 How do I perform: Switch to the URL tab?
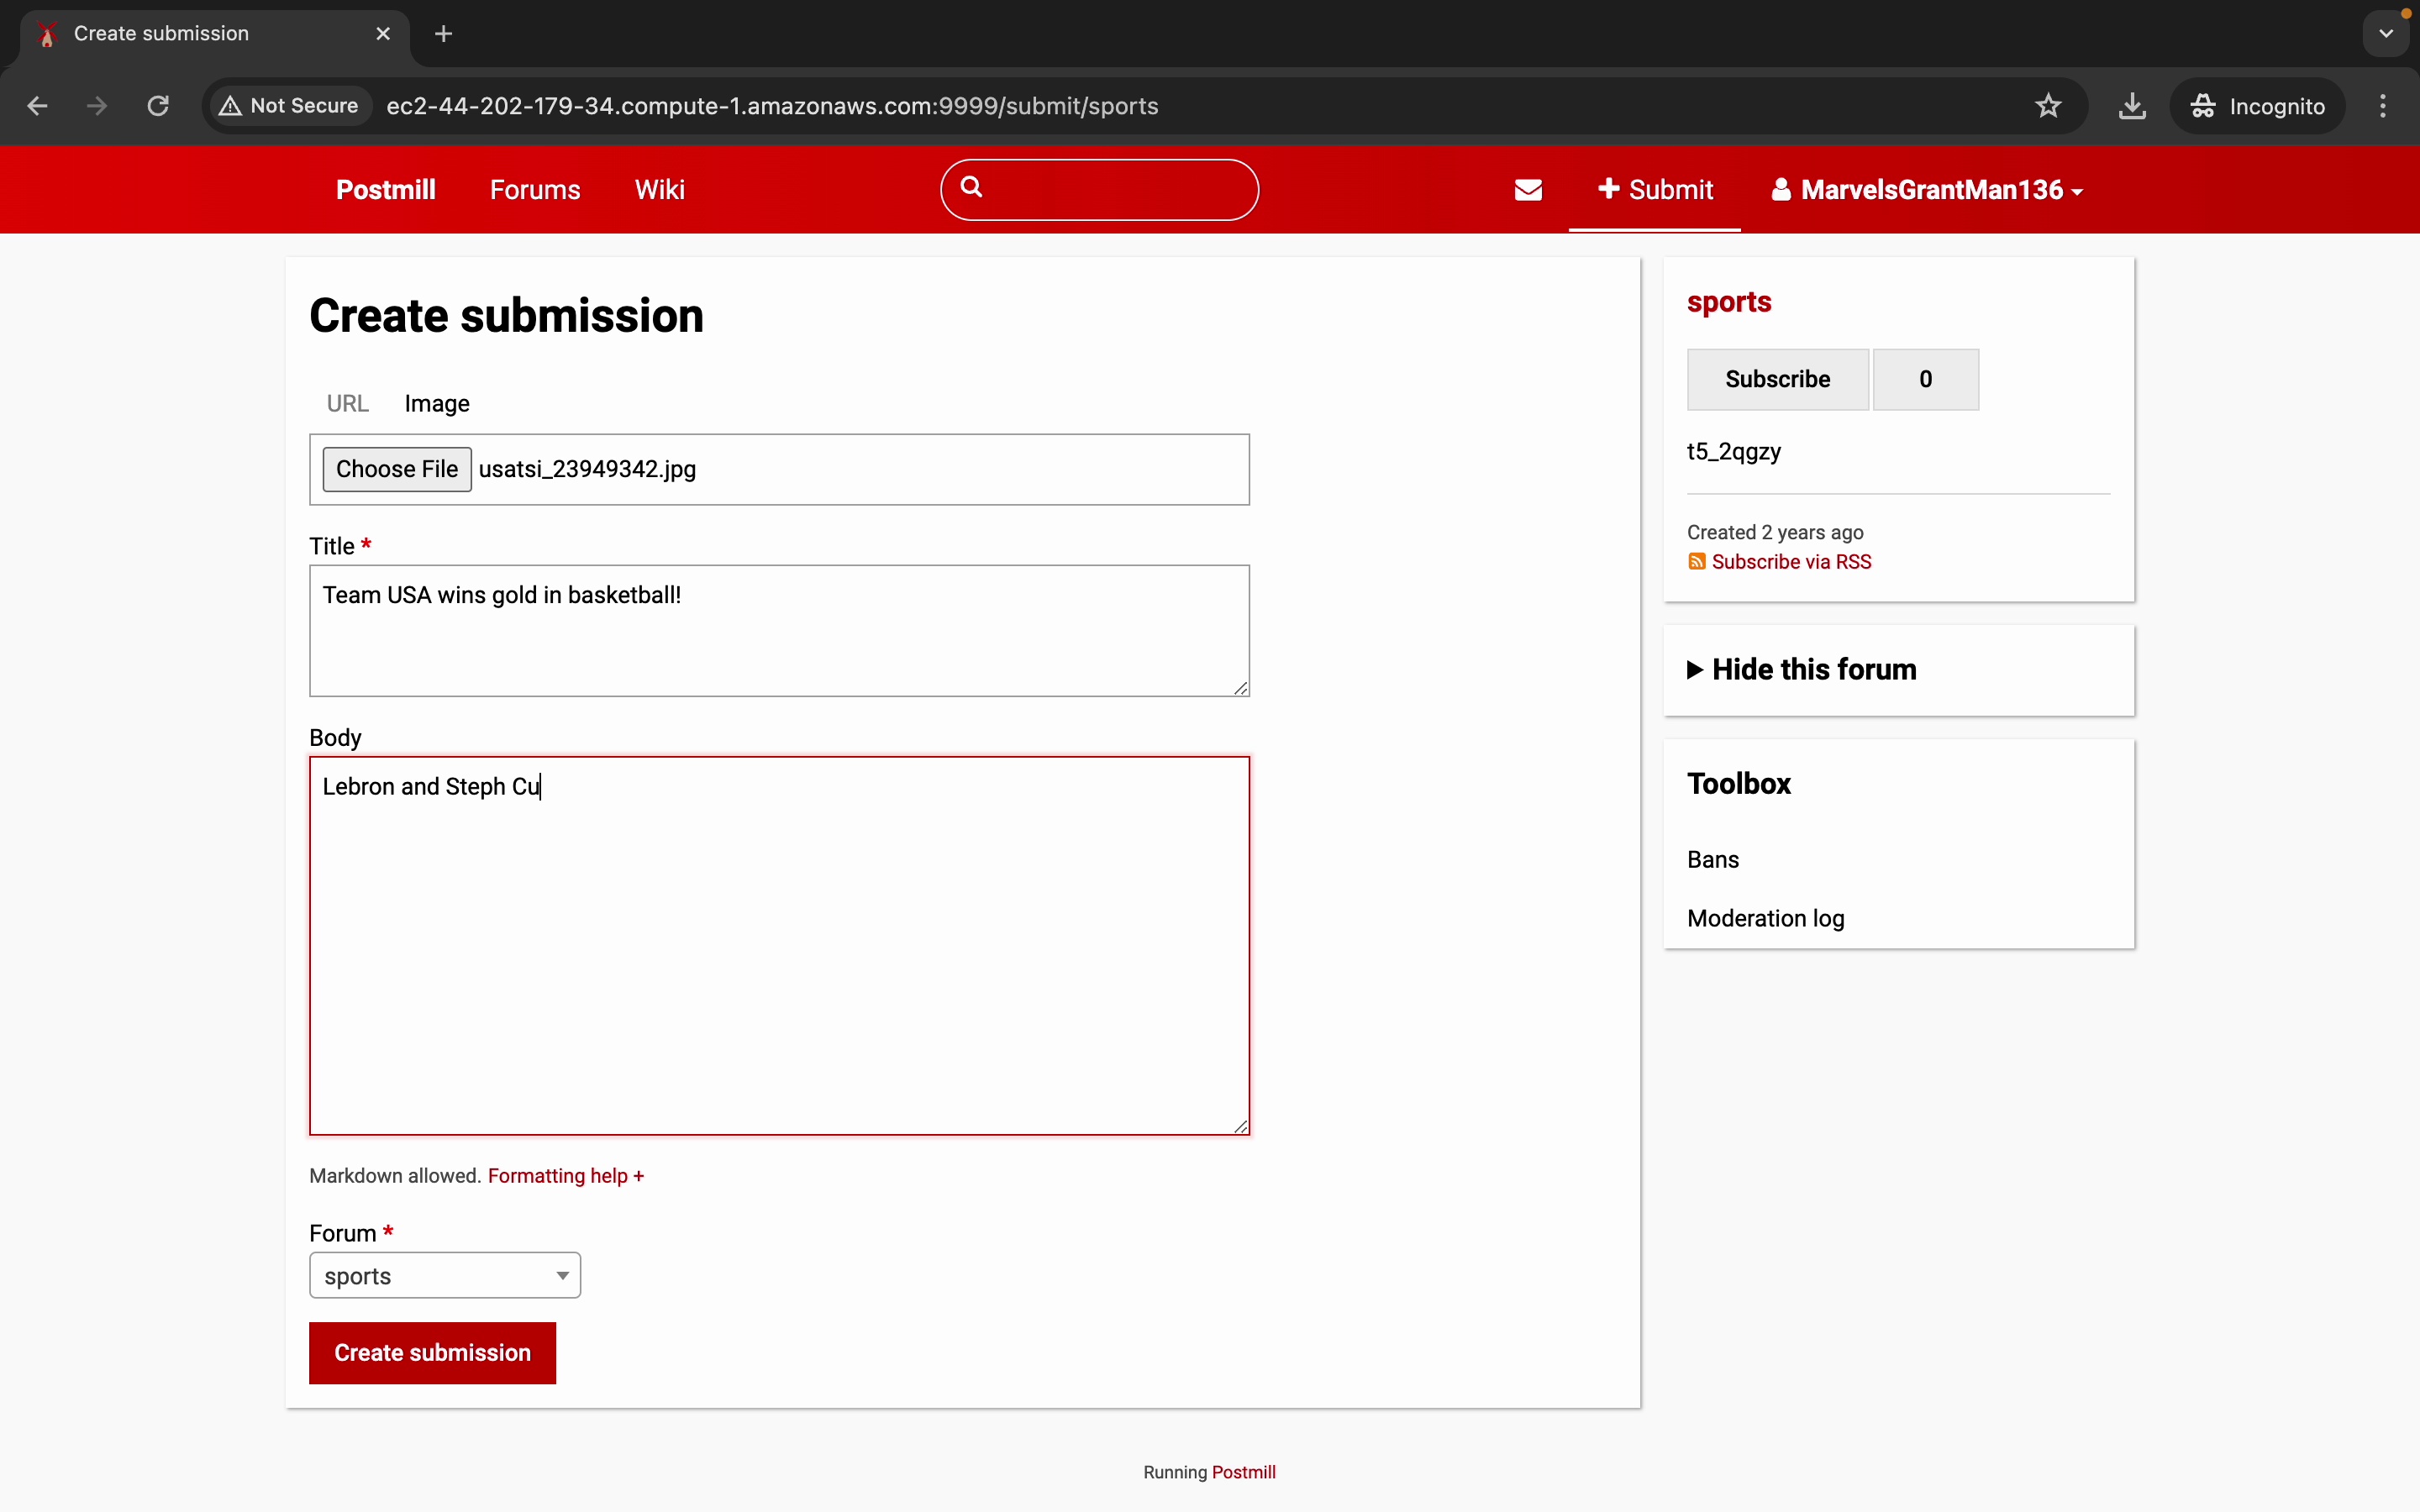[x=347, y=404]
